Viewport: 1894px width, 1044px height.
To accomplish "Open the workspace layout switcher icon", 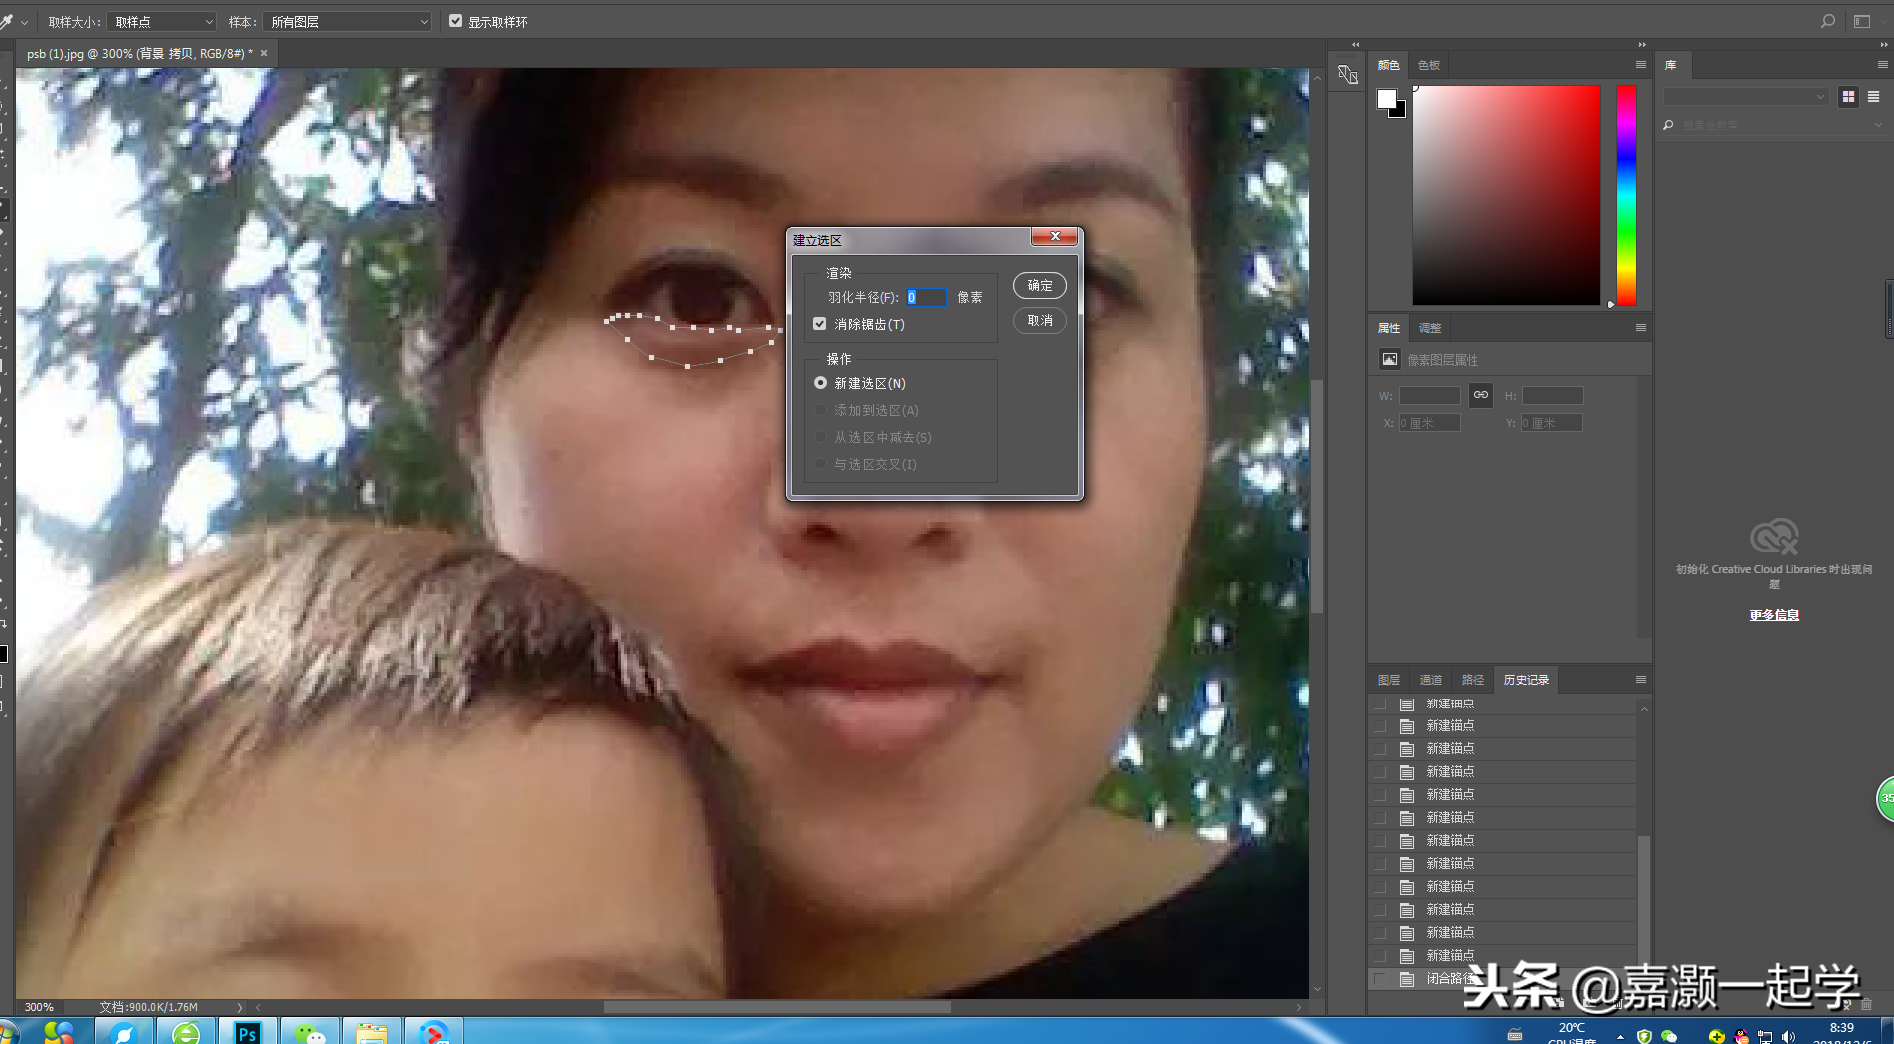I will (x=1862, y=21).
